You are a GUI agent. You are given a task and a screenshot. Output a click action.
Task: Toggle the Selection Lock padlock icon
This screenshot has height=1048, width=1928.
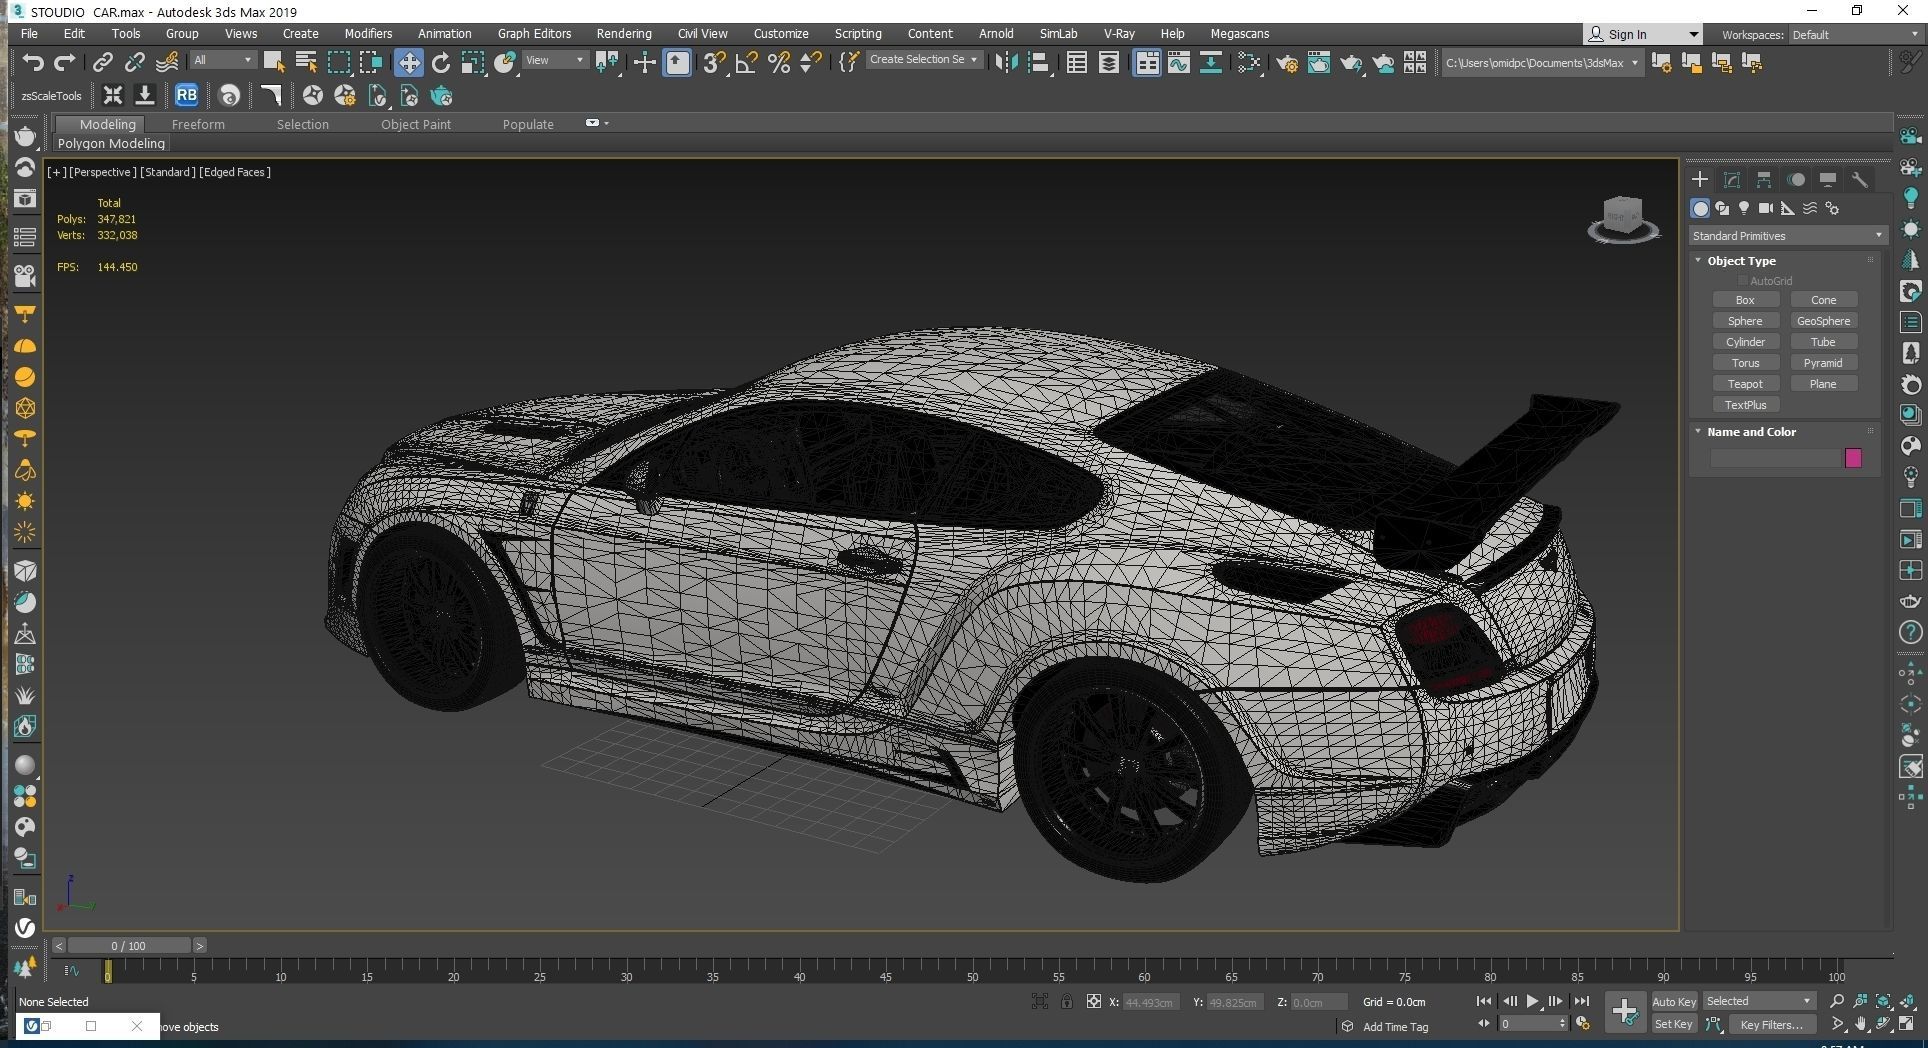[x=1067, y=1001]
